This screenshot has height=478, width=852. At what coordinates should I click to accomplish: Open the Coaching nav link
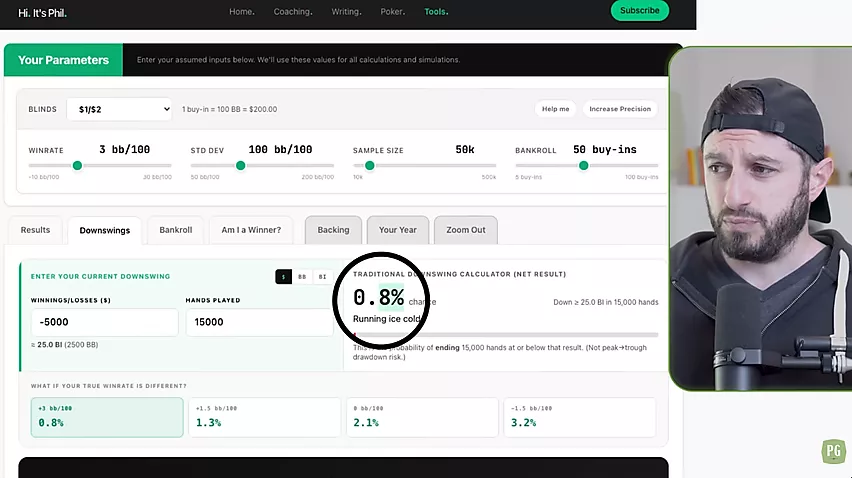(x=293, y=11)
